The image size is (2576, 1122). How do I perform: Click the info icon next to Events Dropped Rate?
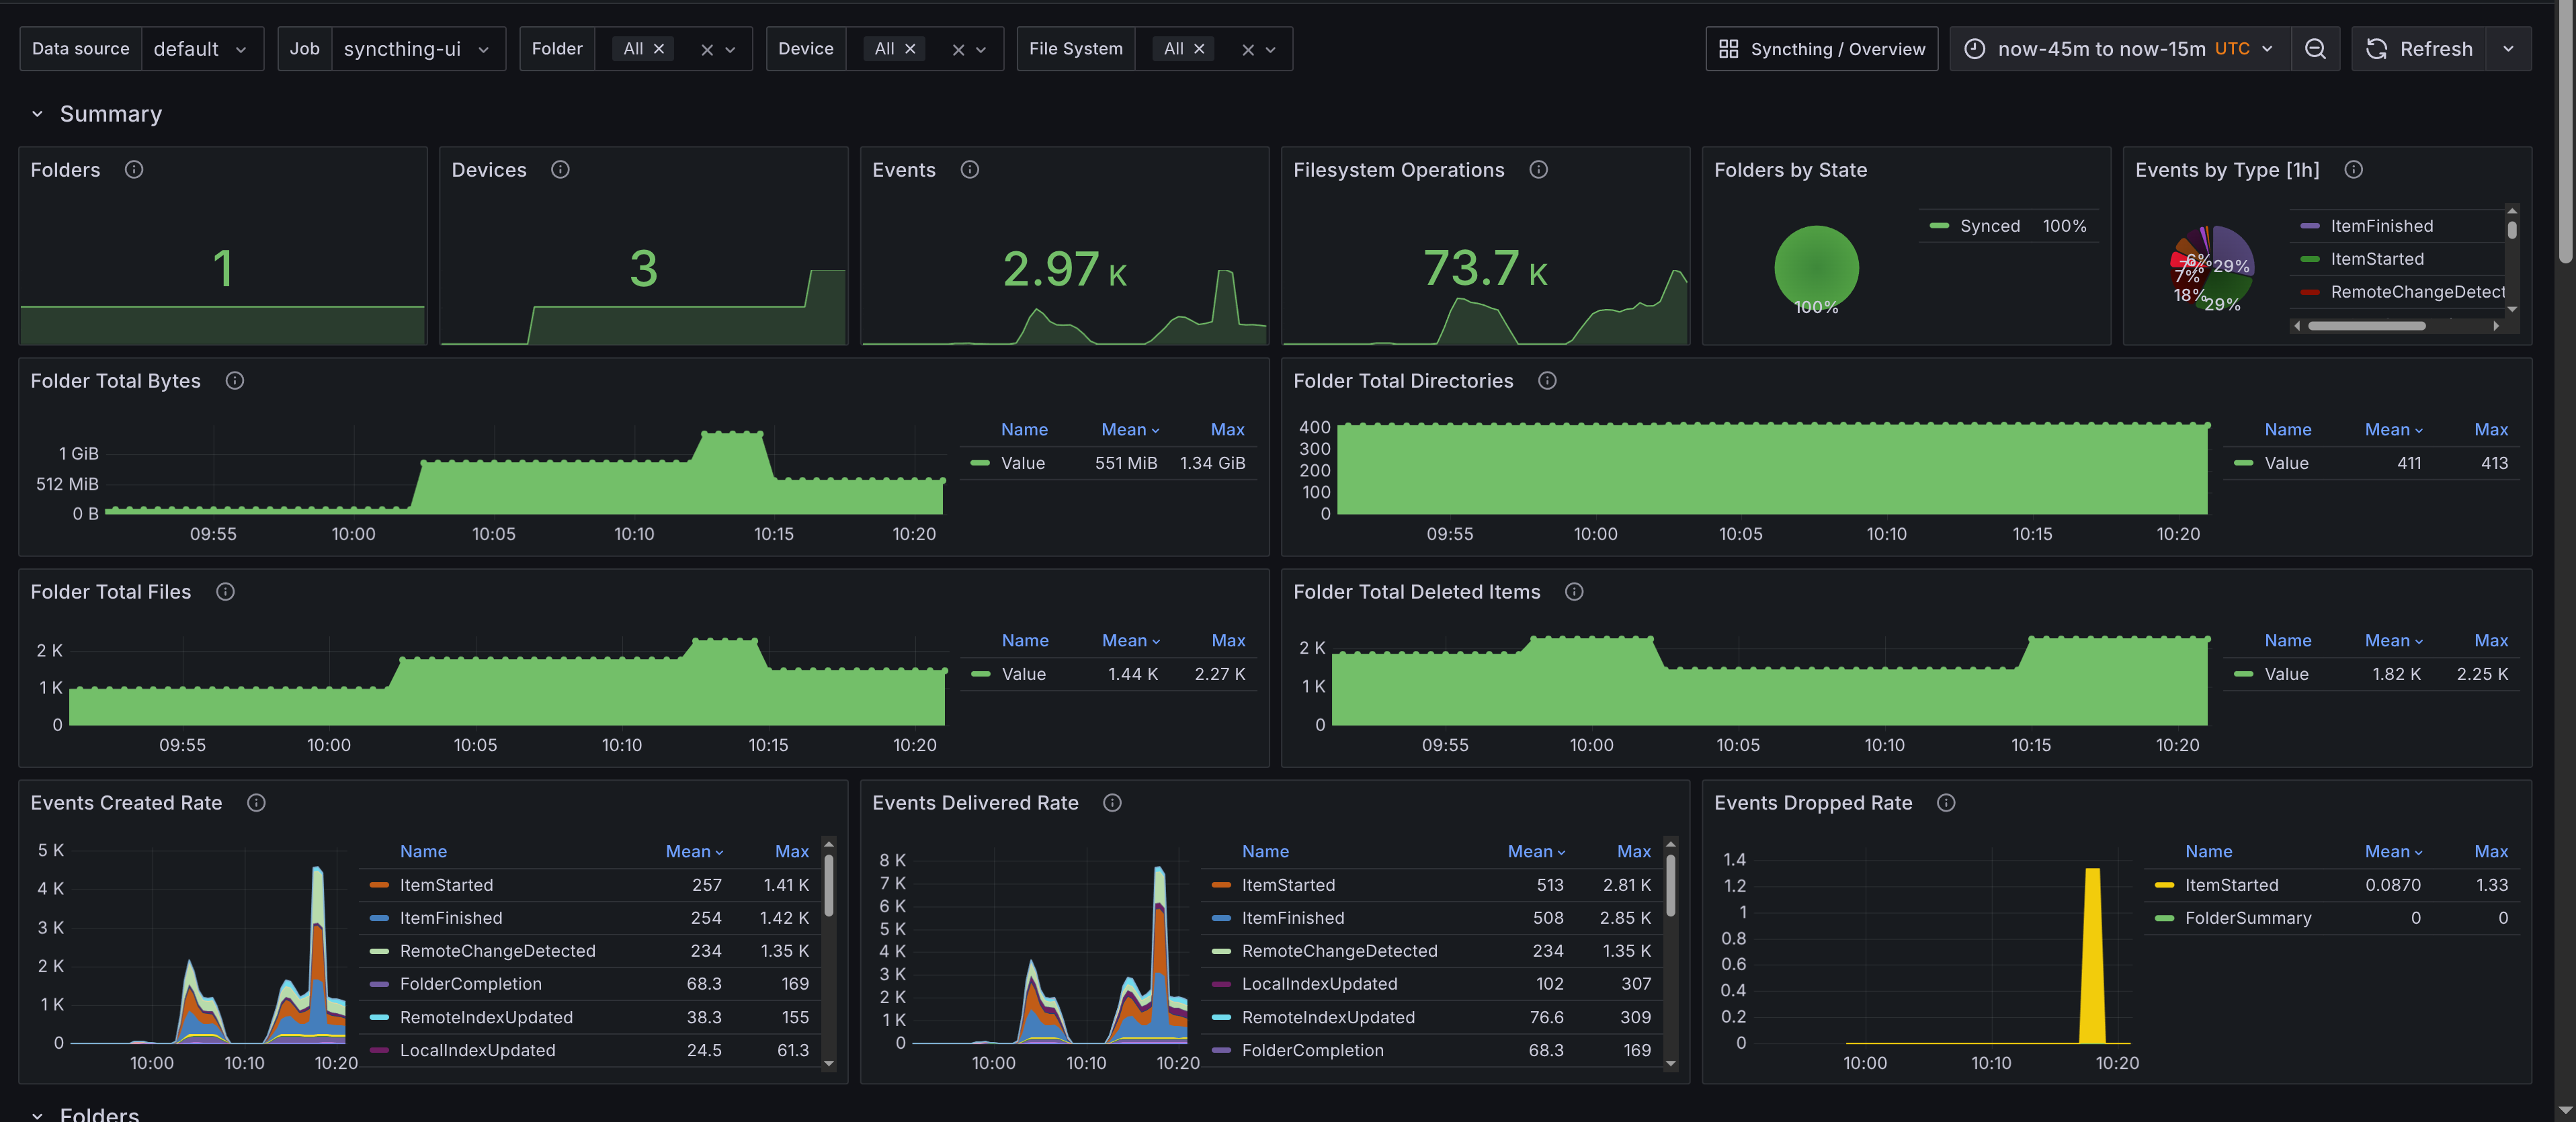point(1945,803)
